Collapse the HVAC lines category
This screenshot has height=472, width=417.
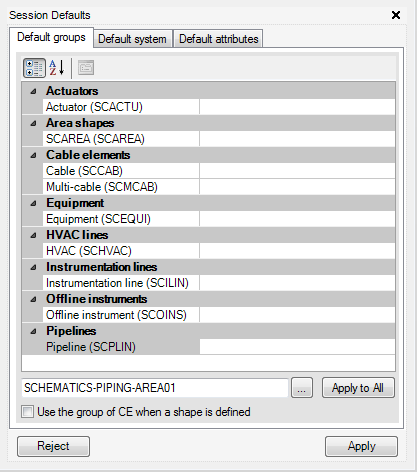[x=33, y=235]
